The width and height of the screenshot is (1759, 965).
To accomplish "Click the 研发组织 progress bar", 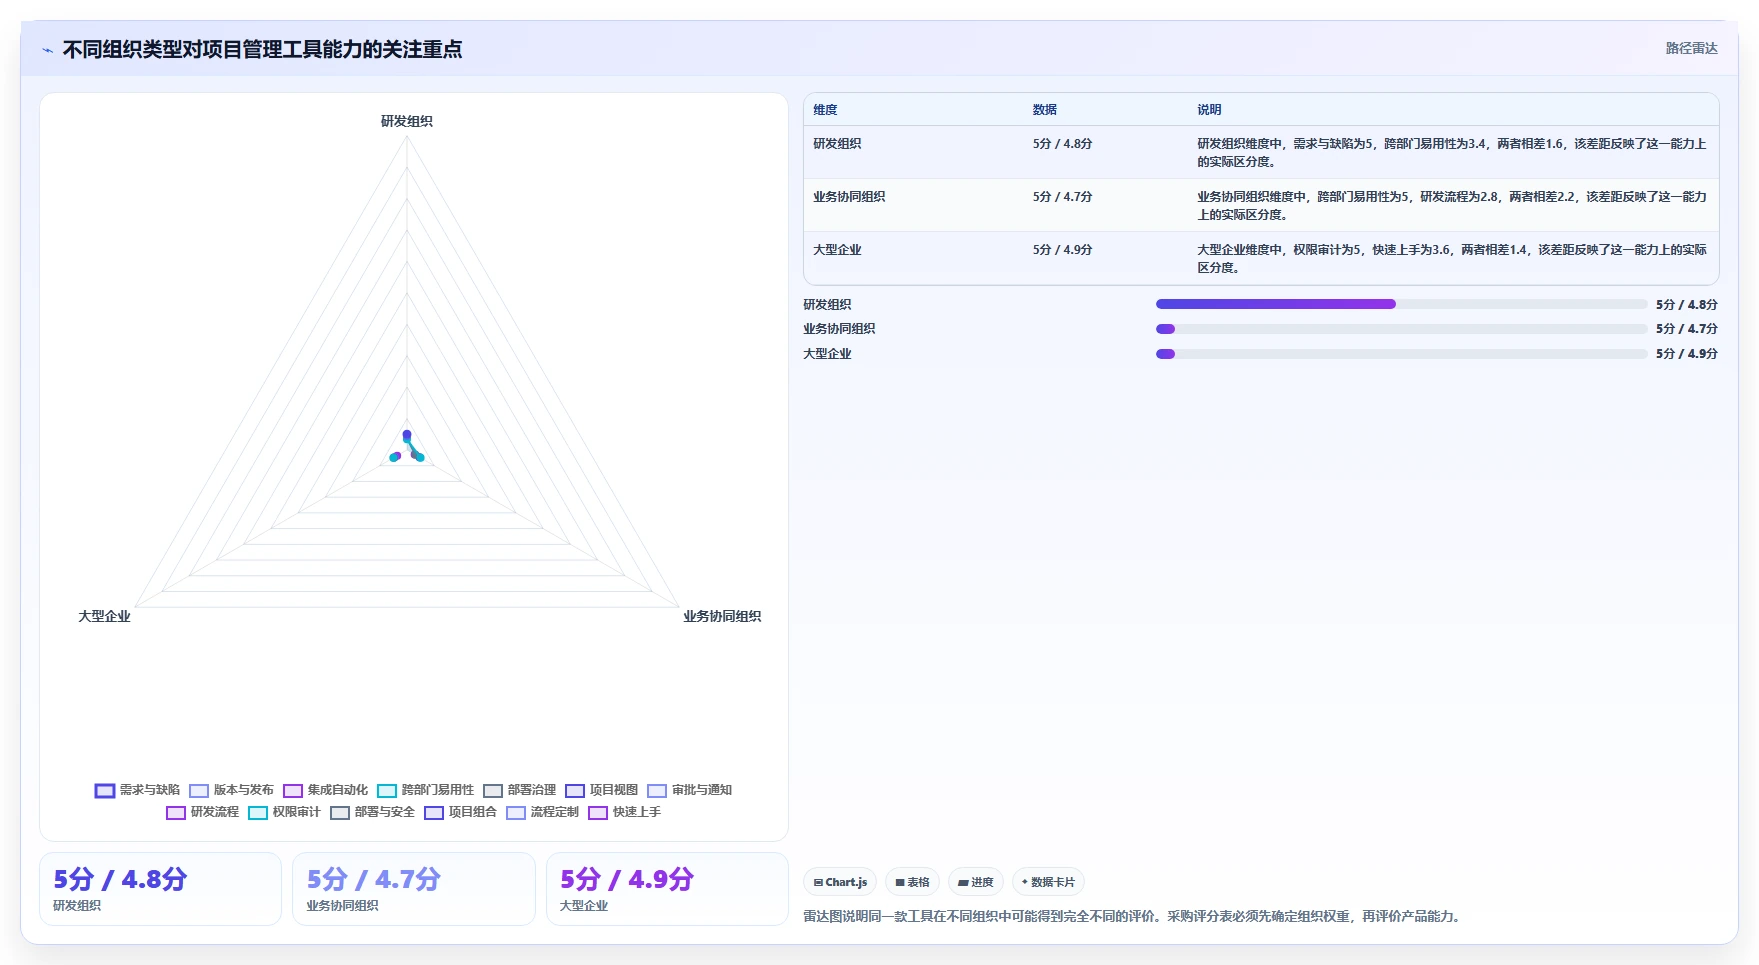I will 1401,304.
